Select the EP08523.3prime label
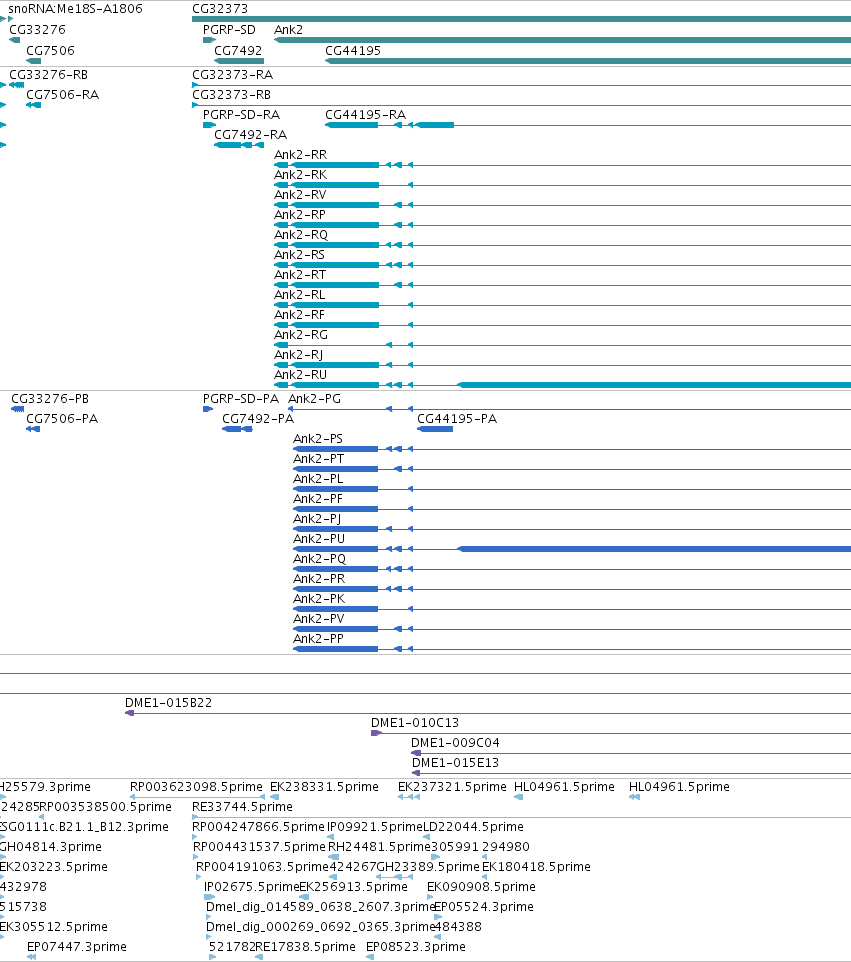The width and height of the screenshot is (851, 962). tap(416, 947)
